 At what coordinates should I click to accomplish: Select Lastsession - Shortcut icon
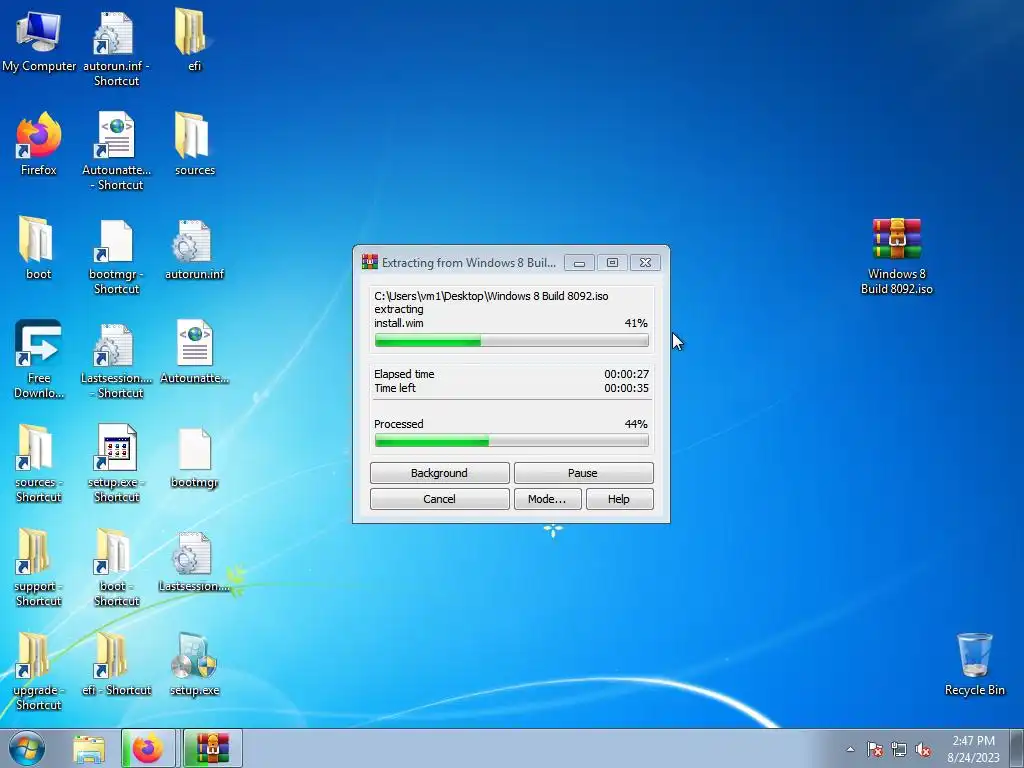point(116,359)
